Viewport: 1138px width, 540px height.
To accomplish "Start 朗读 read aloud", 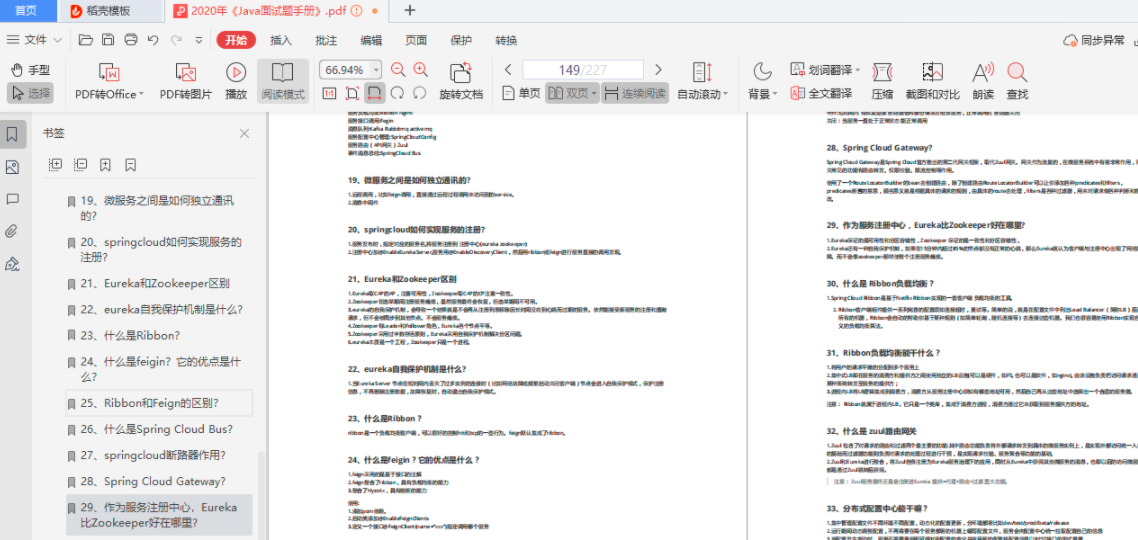I will coord(983,81).
